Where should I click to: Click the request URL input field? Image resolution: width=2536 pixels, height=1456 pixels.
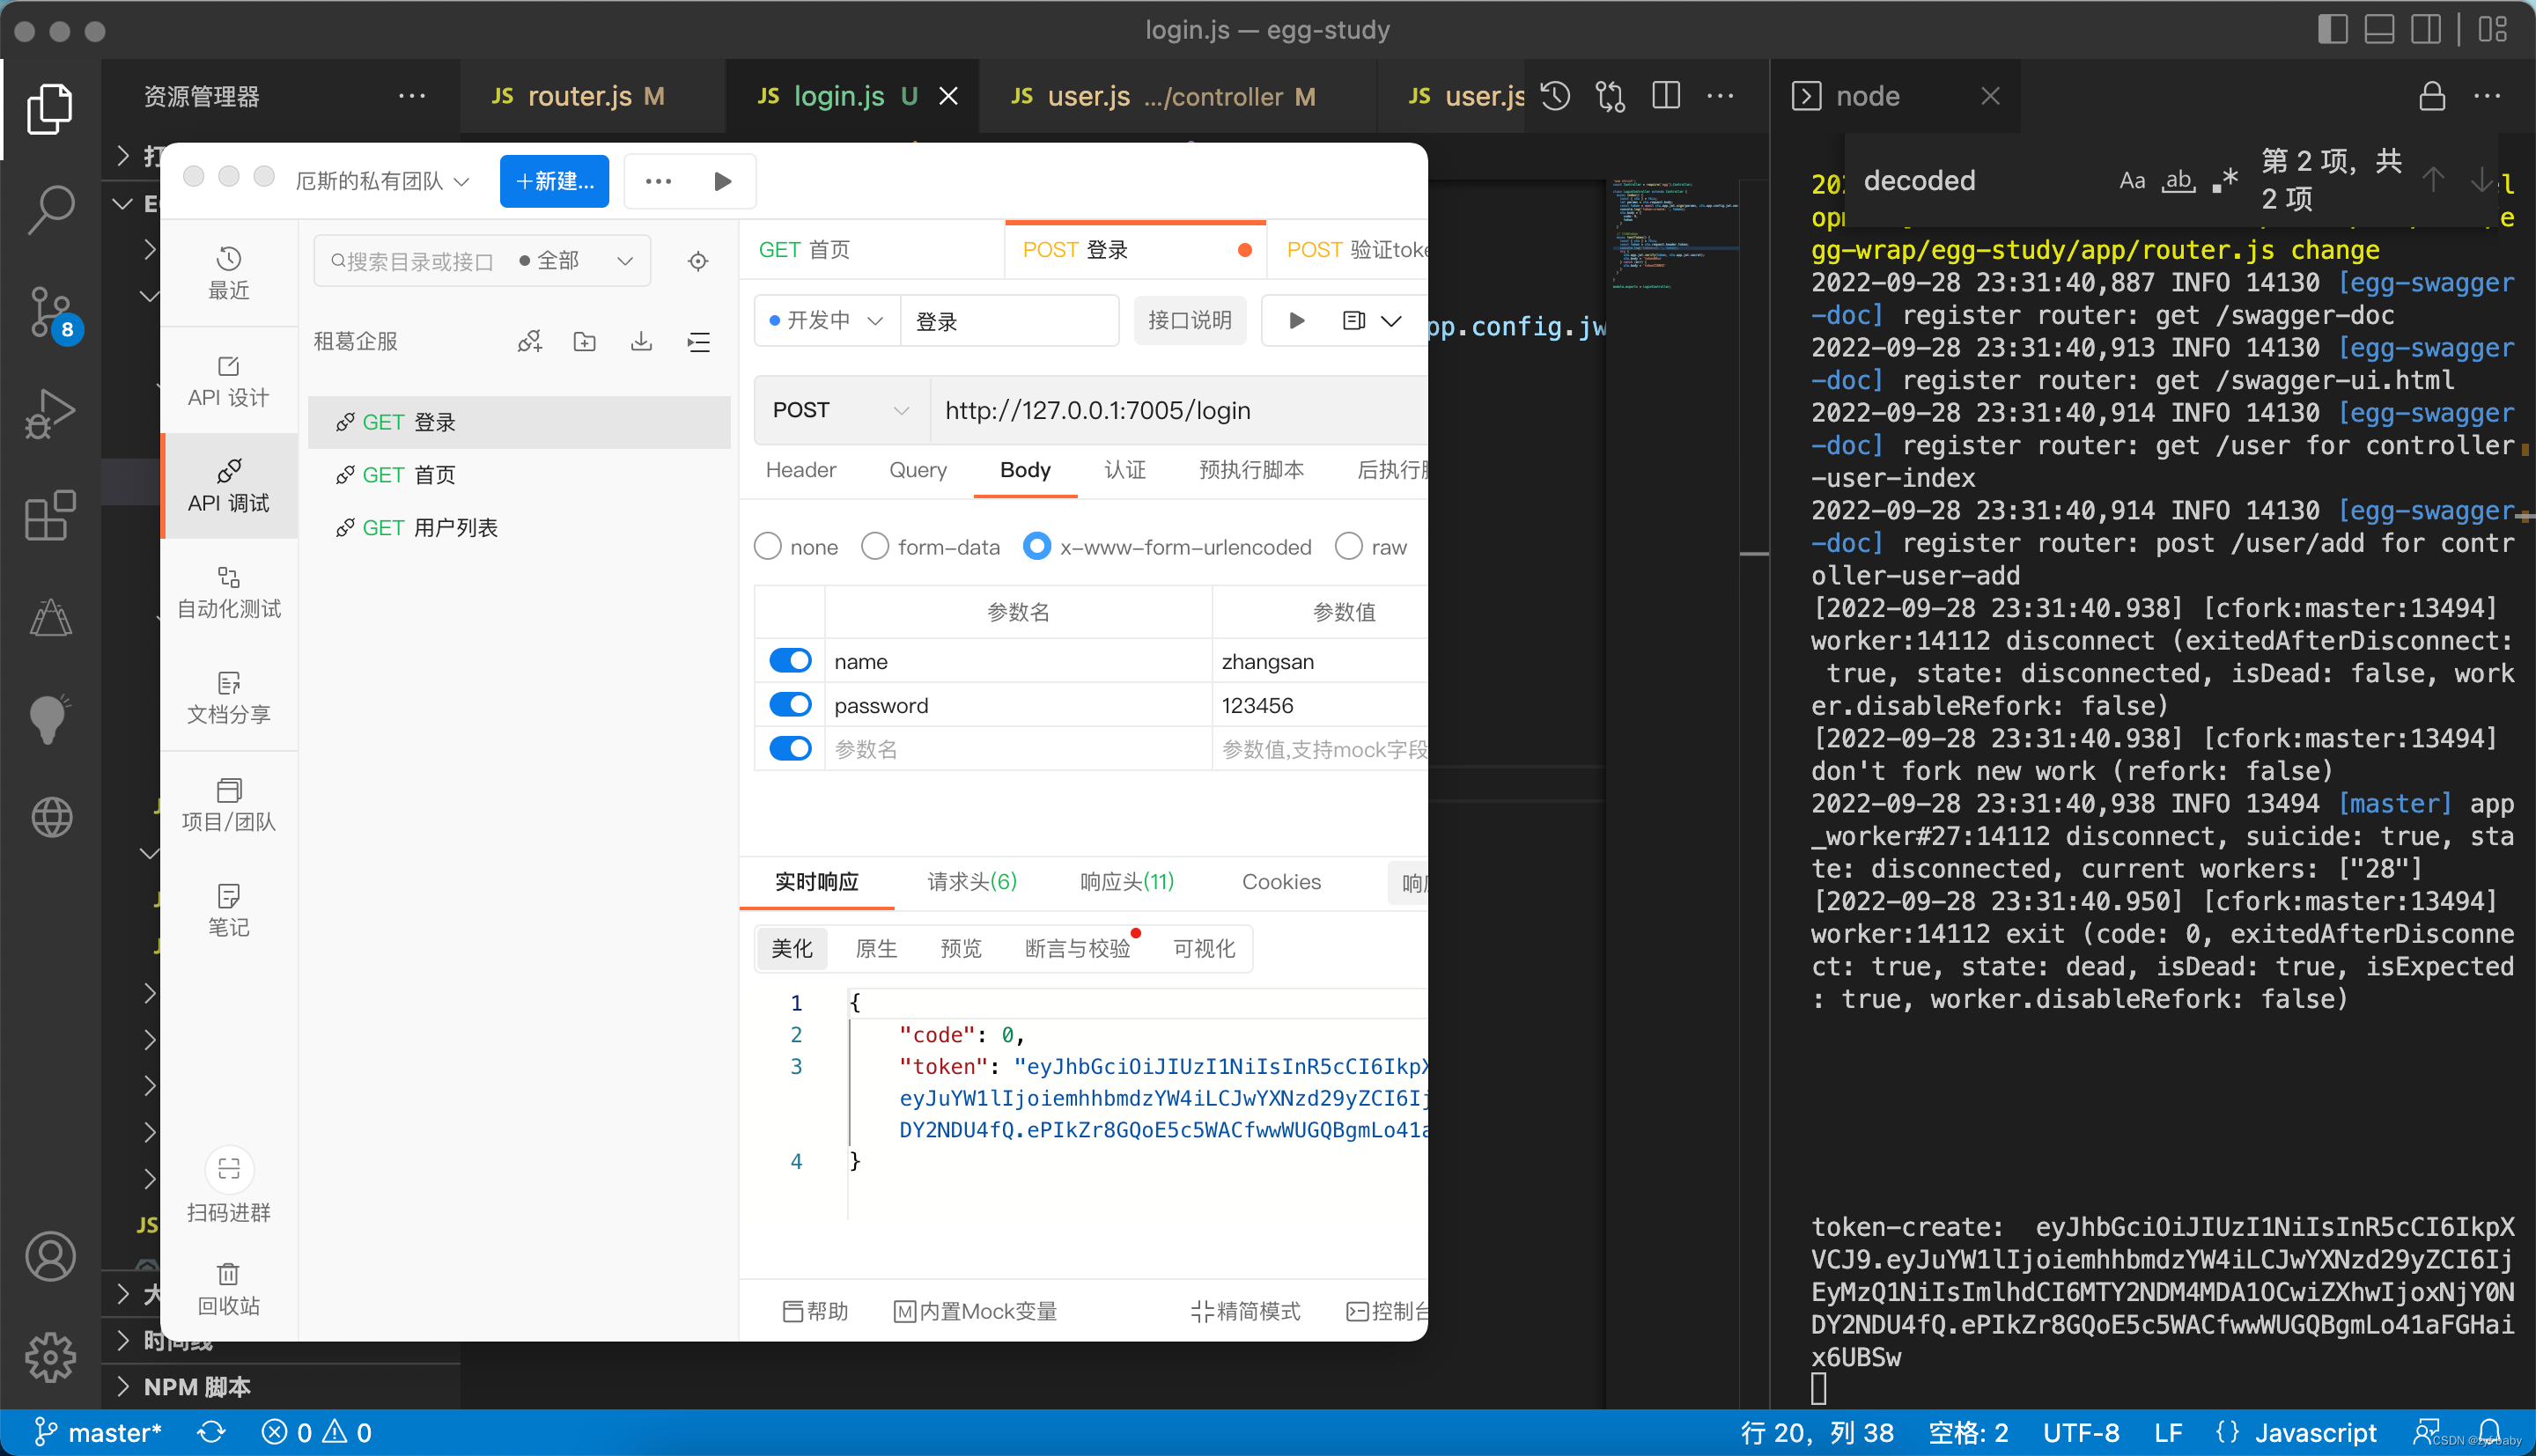(1179, 410)
